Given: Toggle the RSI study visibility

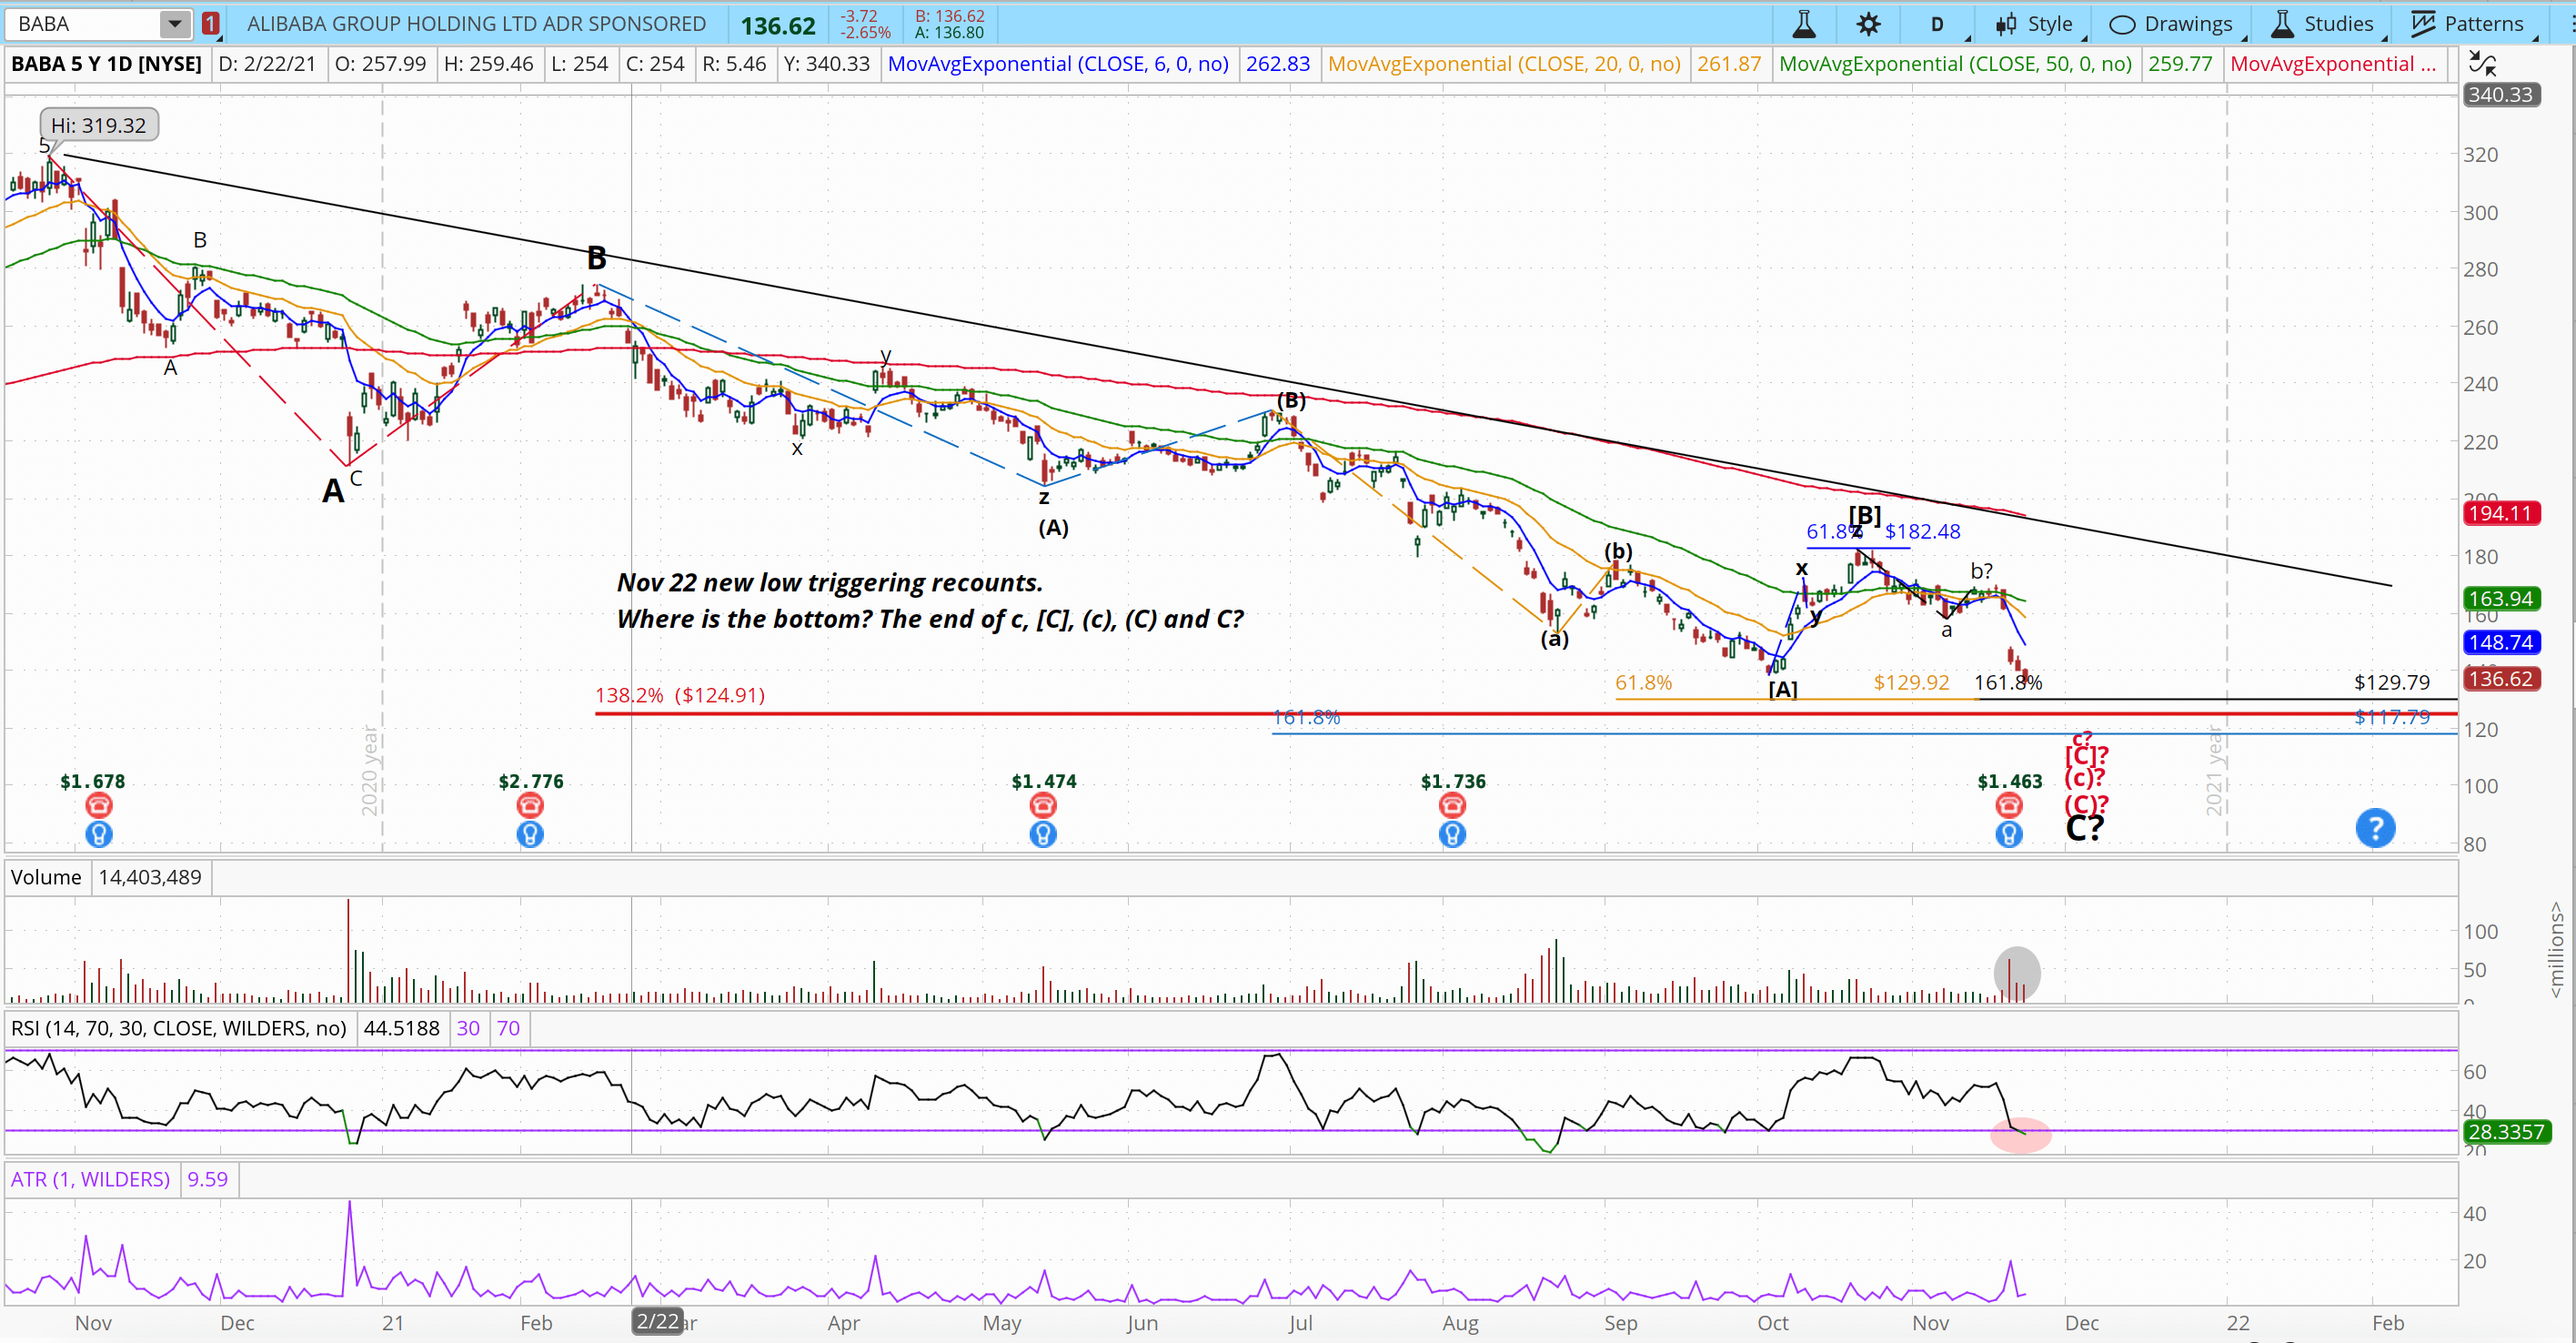Looking at the screenshot, I should 178,1028.
